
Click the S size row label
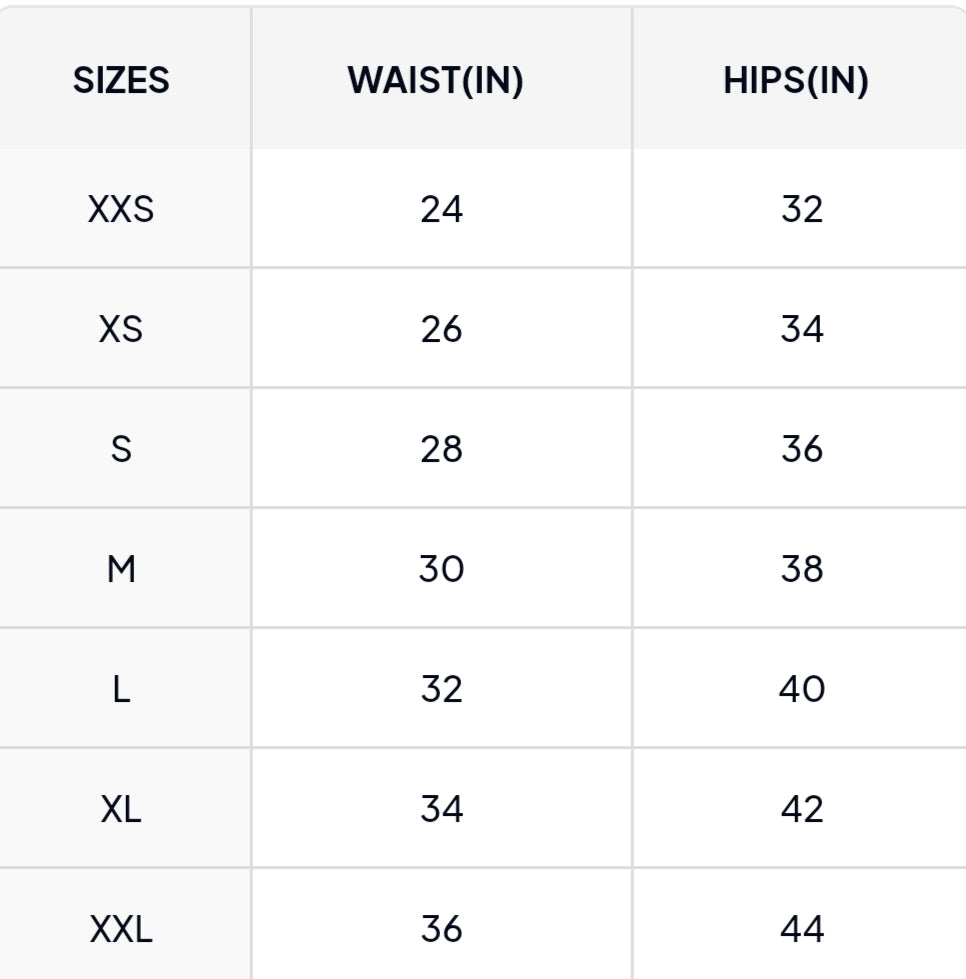pyautogui.click(x=121, y=449)
